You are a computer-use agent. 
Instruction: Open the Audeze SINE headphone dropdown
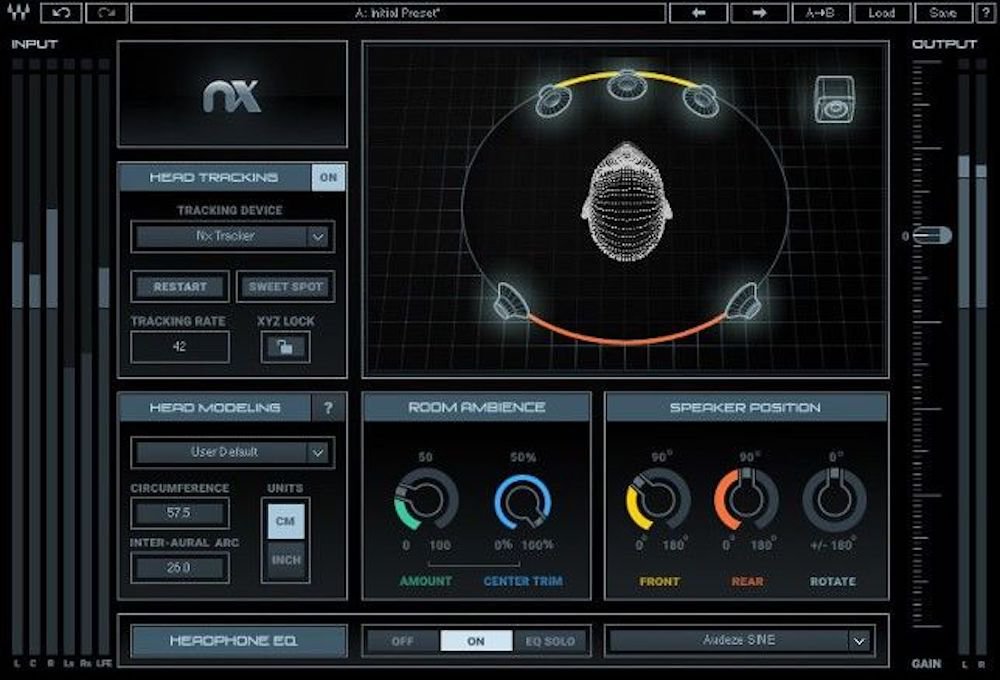coord(740,641)
